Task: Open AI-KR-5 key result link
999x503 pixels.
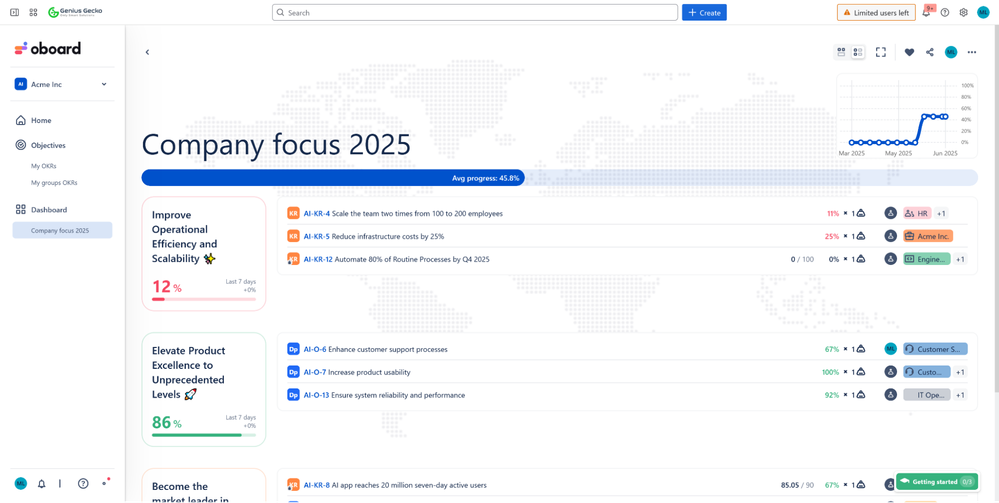Action: (x=317, y=237)
